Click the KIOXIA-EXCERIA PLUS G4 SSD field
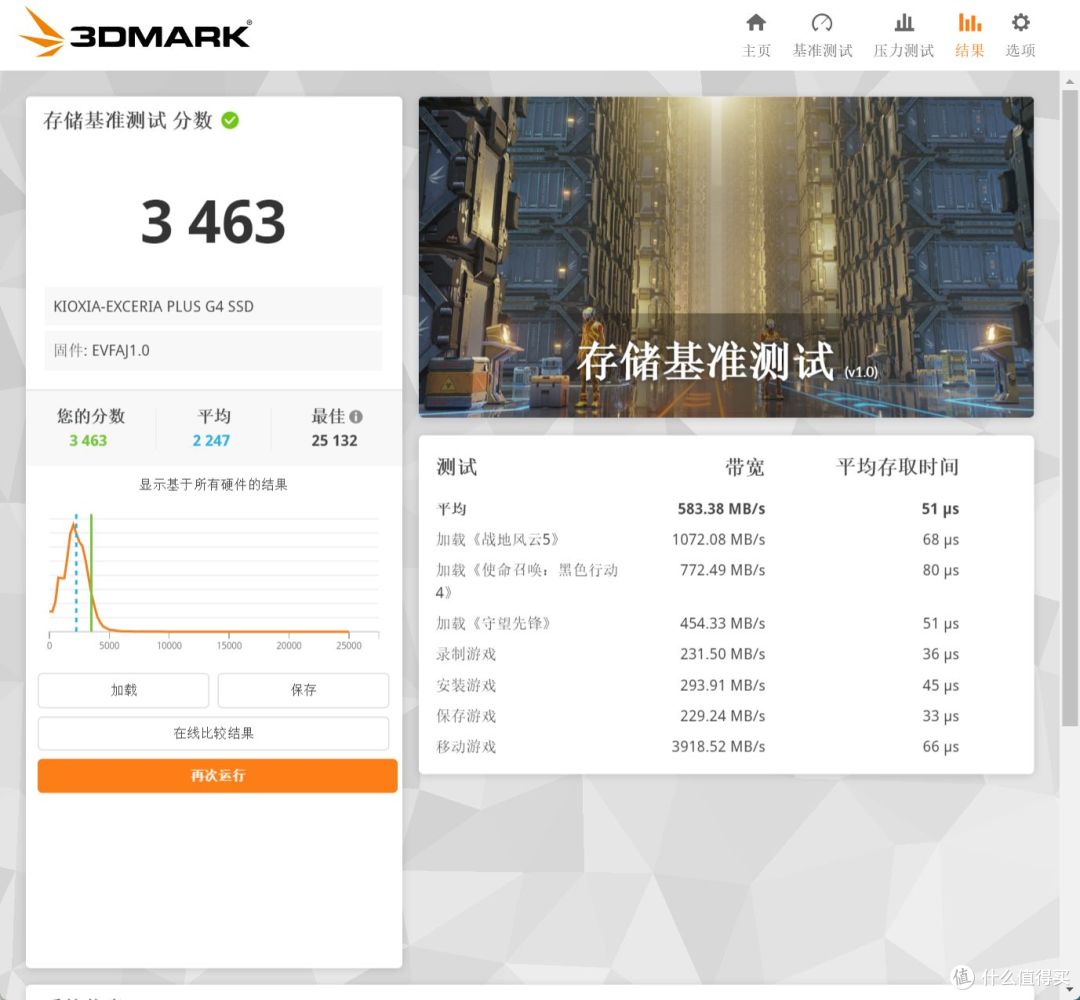1080x1000 pixels. 214,306
